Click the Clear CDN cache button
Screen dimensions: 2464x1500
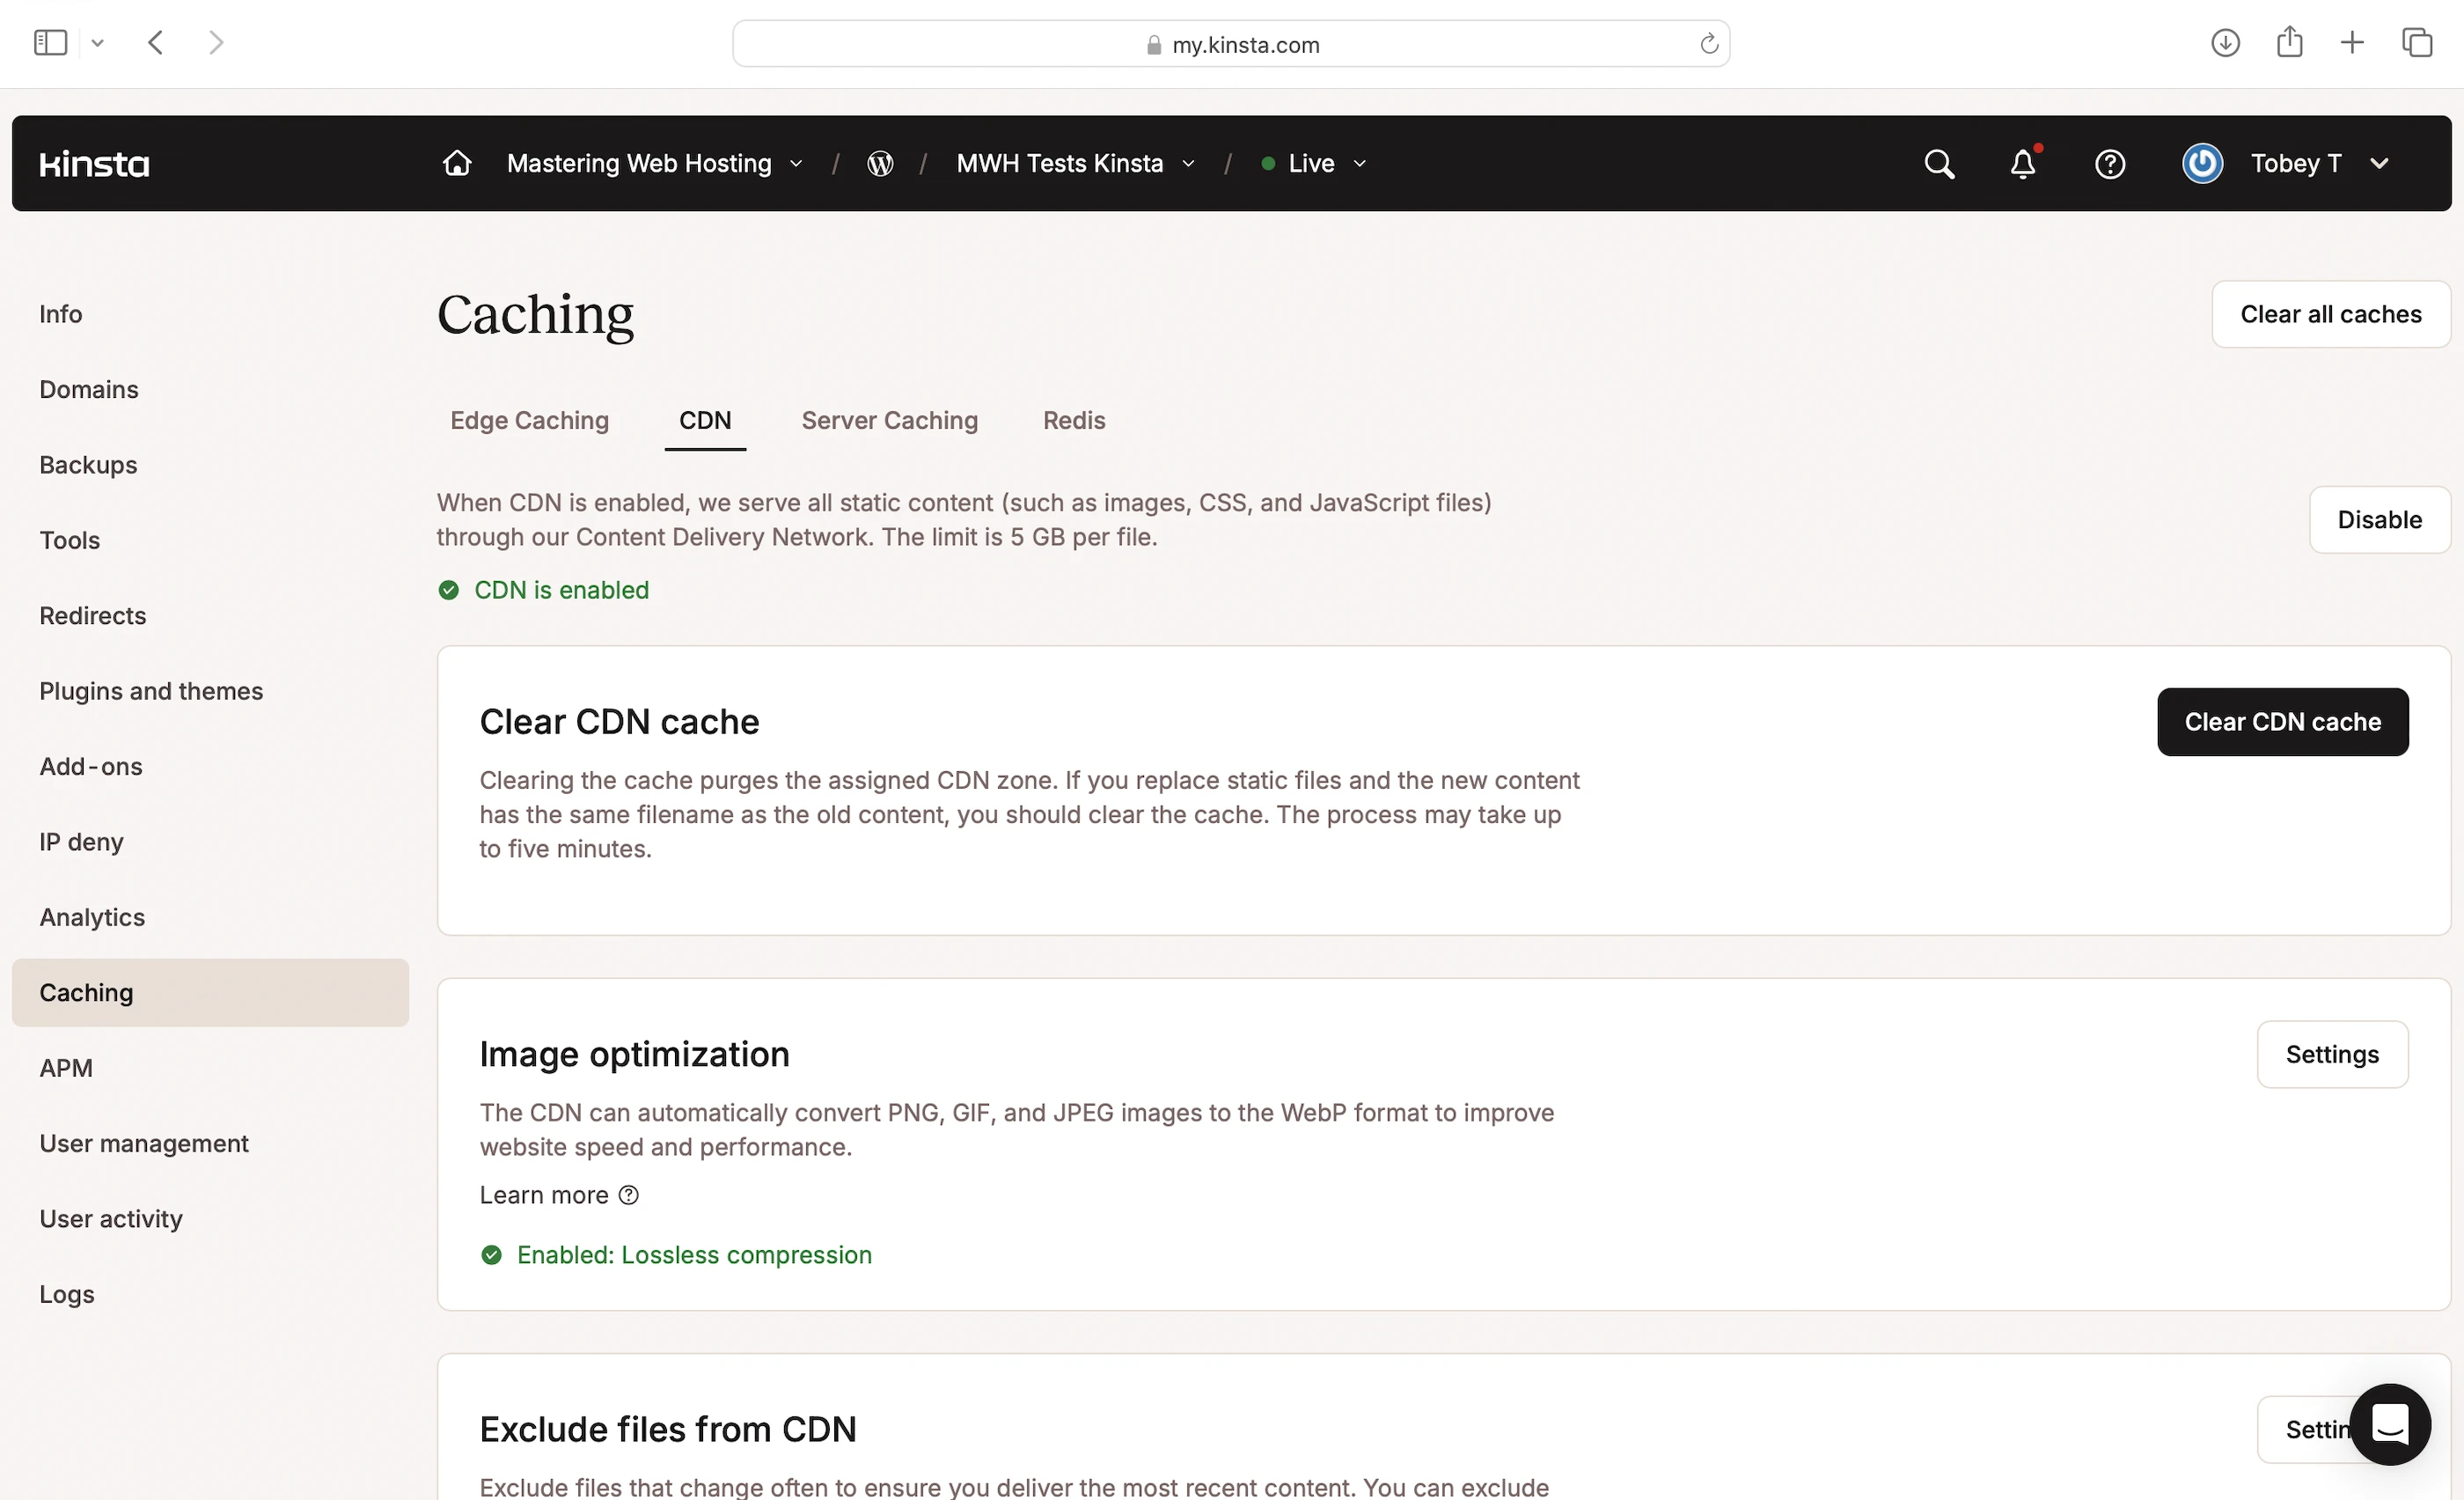pos(2282,722)
